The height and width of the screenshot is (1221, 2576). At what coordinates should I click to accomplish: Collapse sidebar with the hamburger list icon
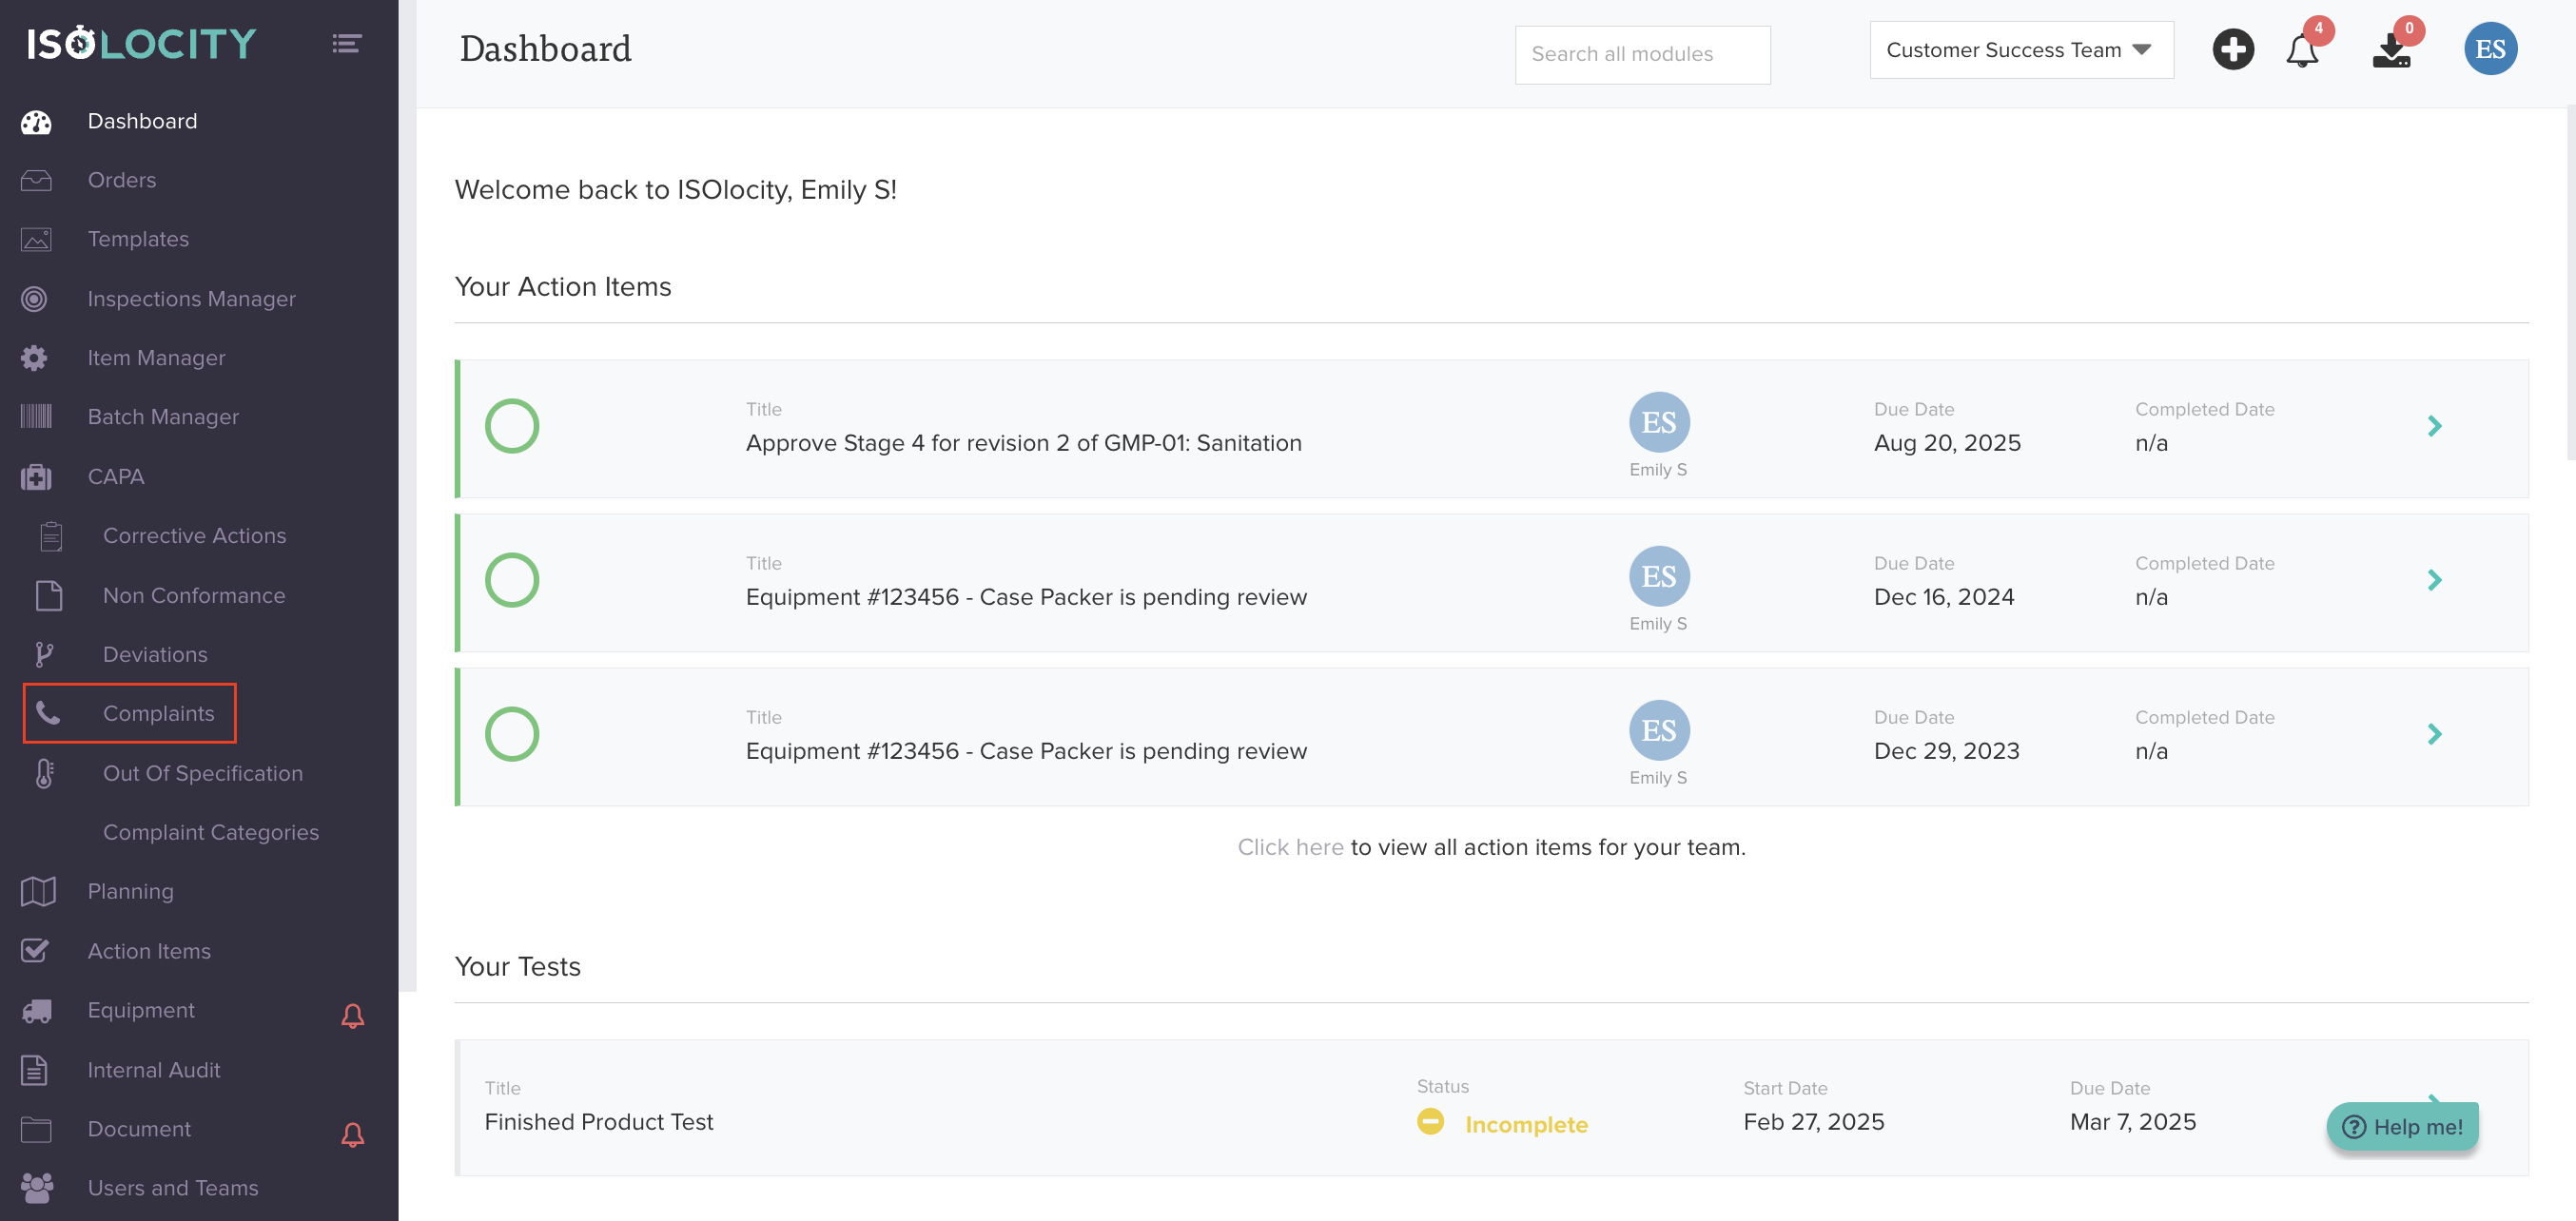coord(346,44)
